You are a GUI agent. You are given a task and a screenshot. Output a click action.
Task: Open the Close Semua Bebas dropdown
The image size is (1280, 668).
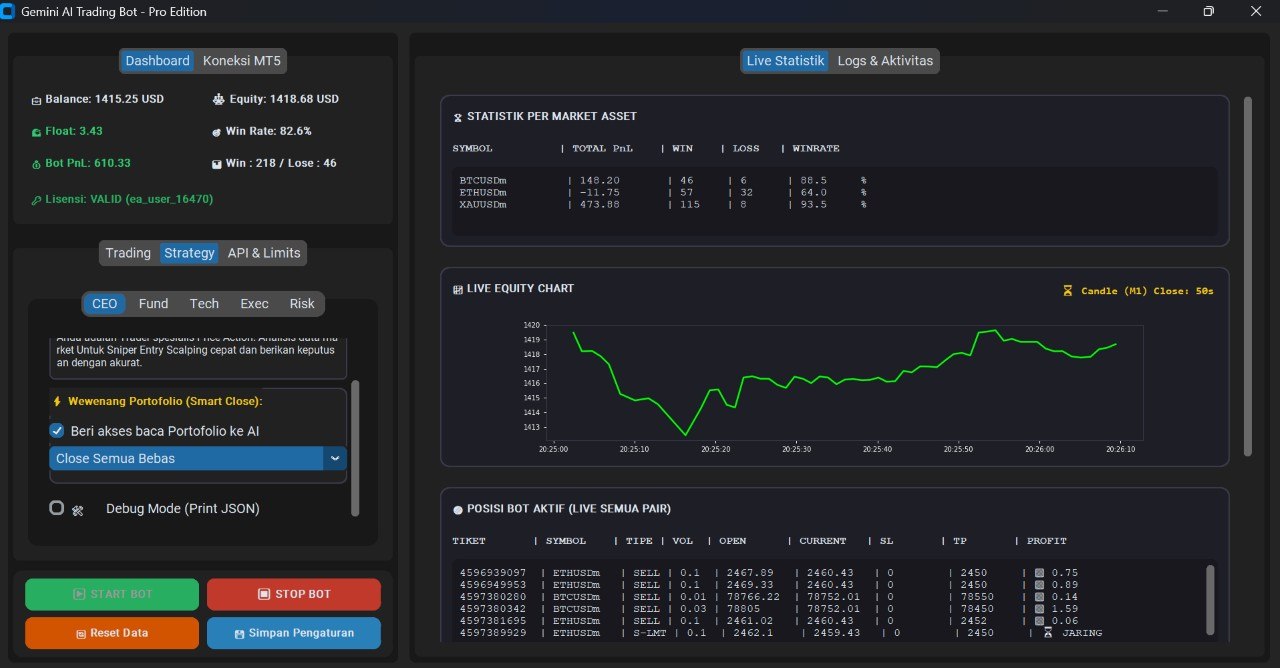[x=198, y=458]
